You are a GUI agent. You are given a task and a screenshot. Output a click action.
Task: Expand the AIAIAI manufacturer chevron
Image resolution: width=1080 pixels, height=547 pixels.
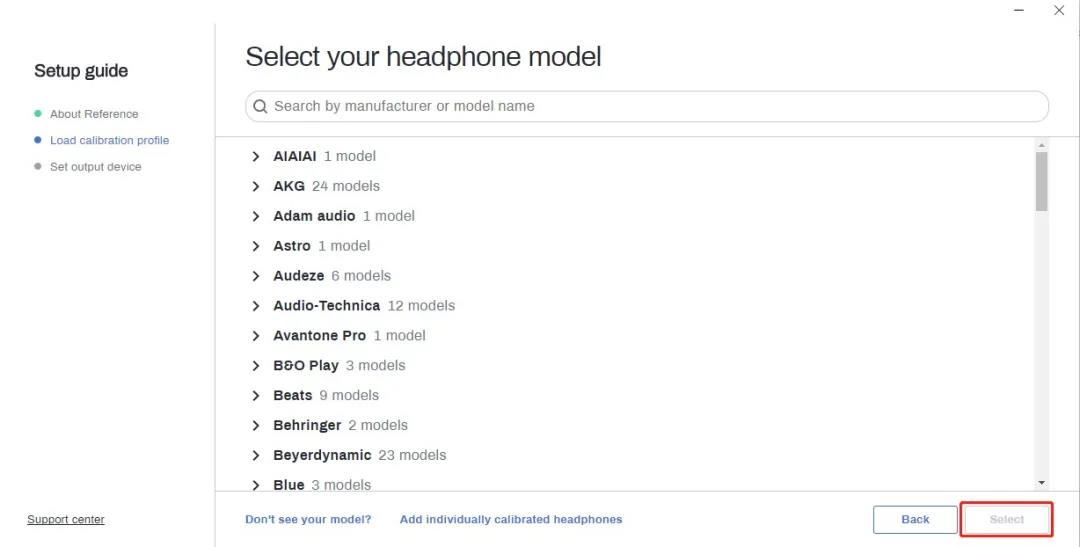pos(256,156)
